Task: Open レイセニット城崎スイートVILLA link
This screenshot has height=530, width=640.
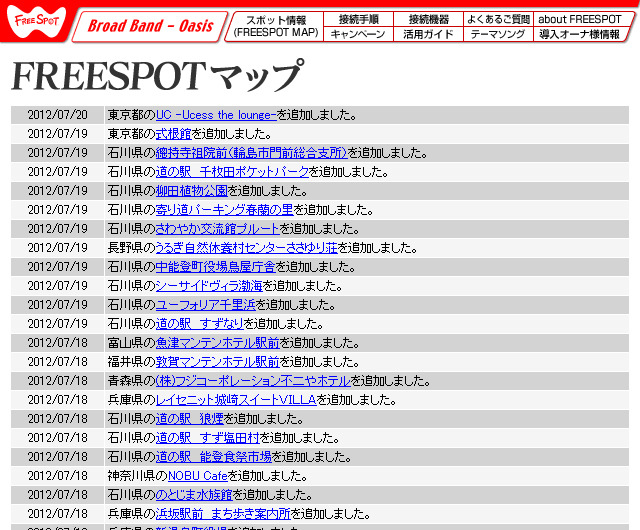Action: click(x=236, y=400)
